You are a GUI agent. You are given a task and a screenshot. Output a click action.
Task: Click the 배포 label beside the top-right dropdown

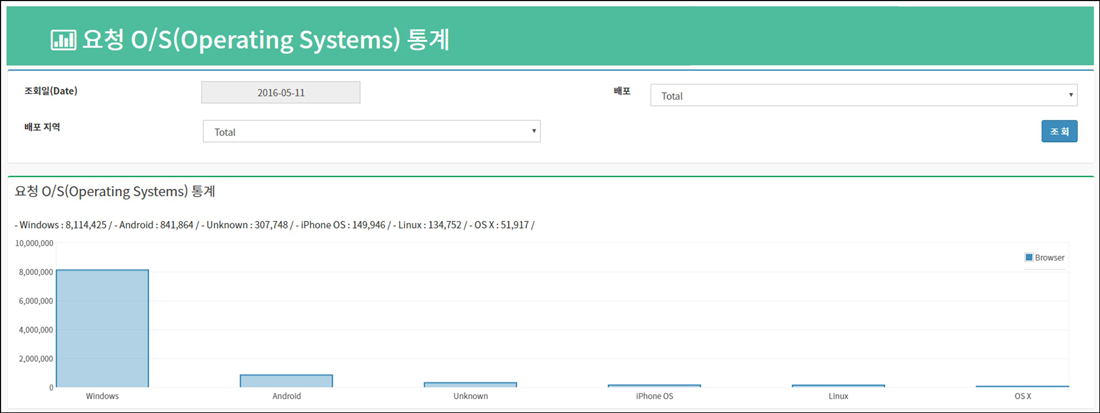pos(622,91)
